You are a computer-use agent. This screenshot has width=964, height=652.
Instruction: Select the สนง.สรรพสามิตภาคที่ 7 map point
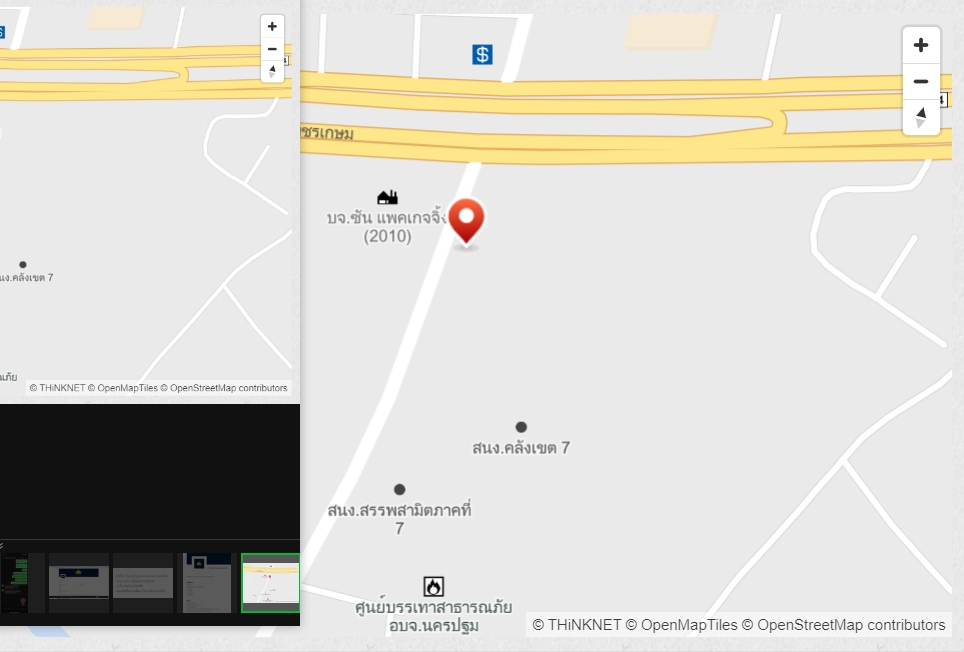400,489
